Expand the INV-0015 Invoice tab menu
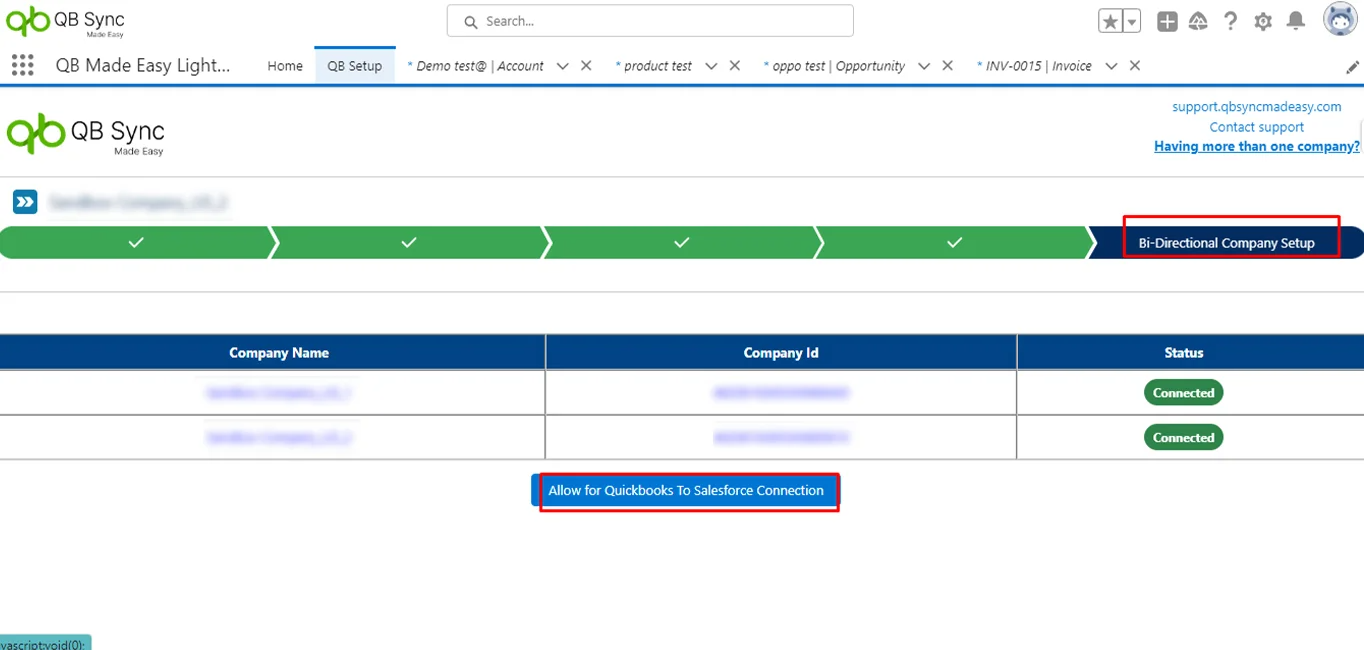Viewport: 1364px width, 650px height. click(1111, 66)
